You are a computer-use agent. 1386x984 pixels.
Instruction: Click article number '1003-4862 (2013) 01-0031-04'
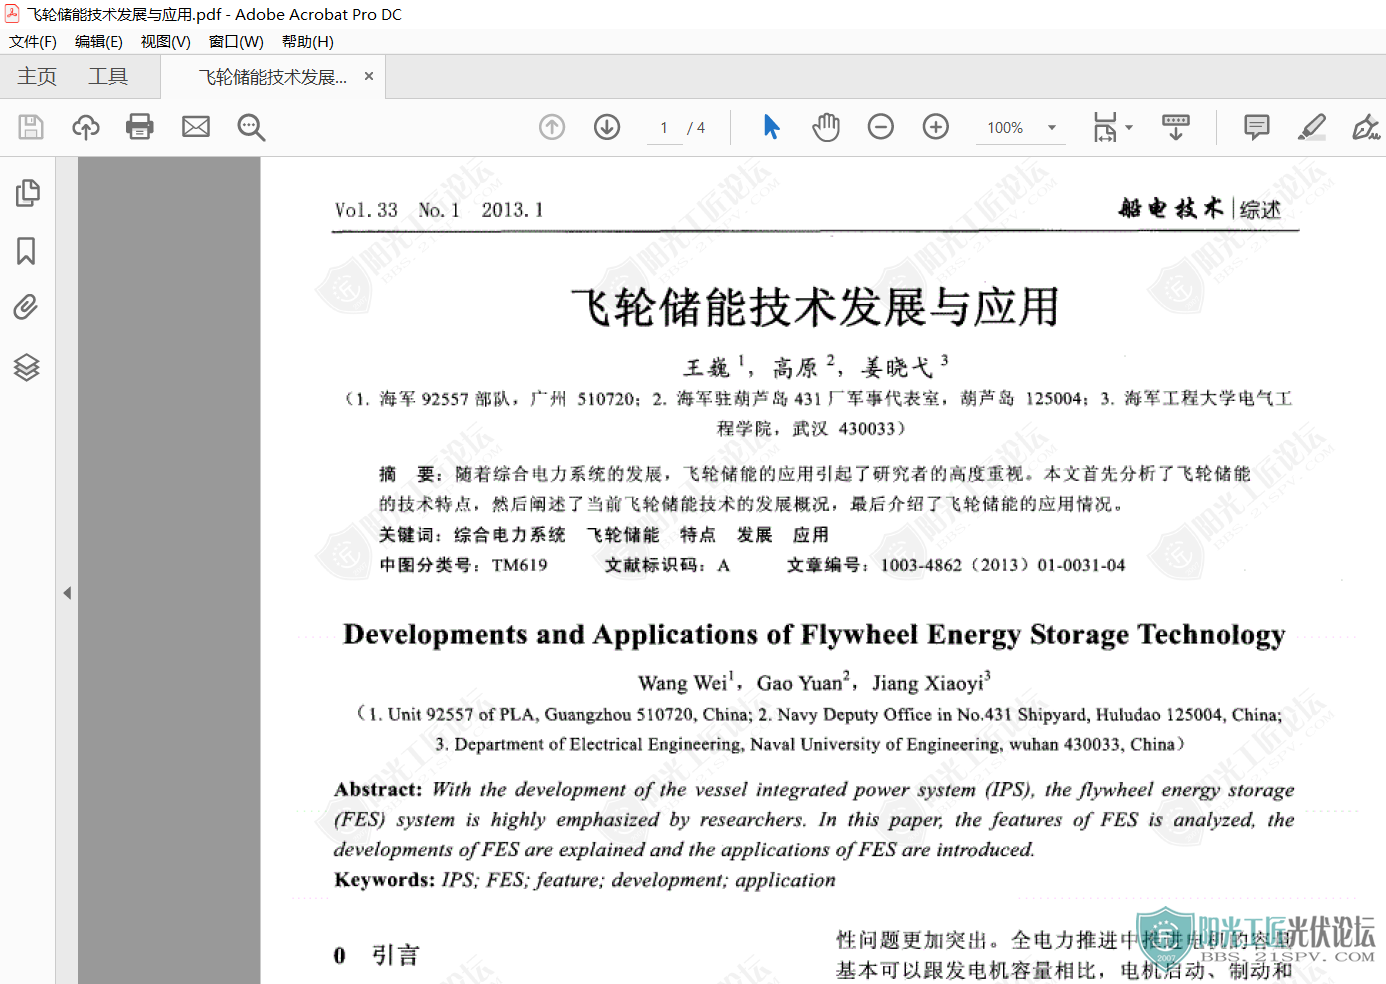(x=1003, y=565)
